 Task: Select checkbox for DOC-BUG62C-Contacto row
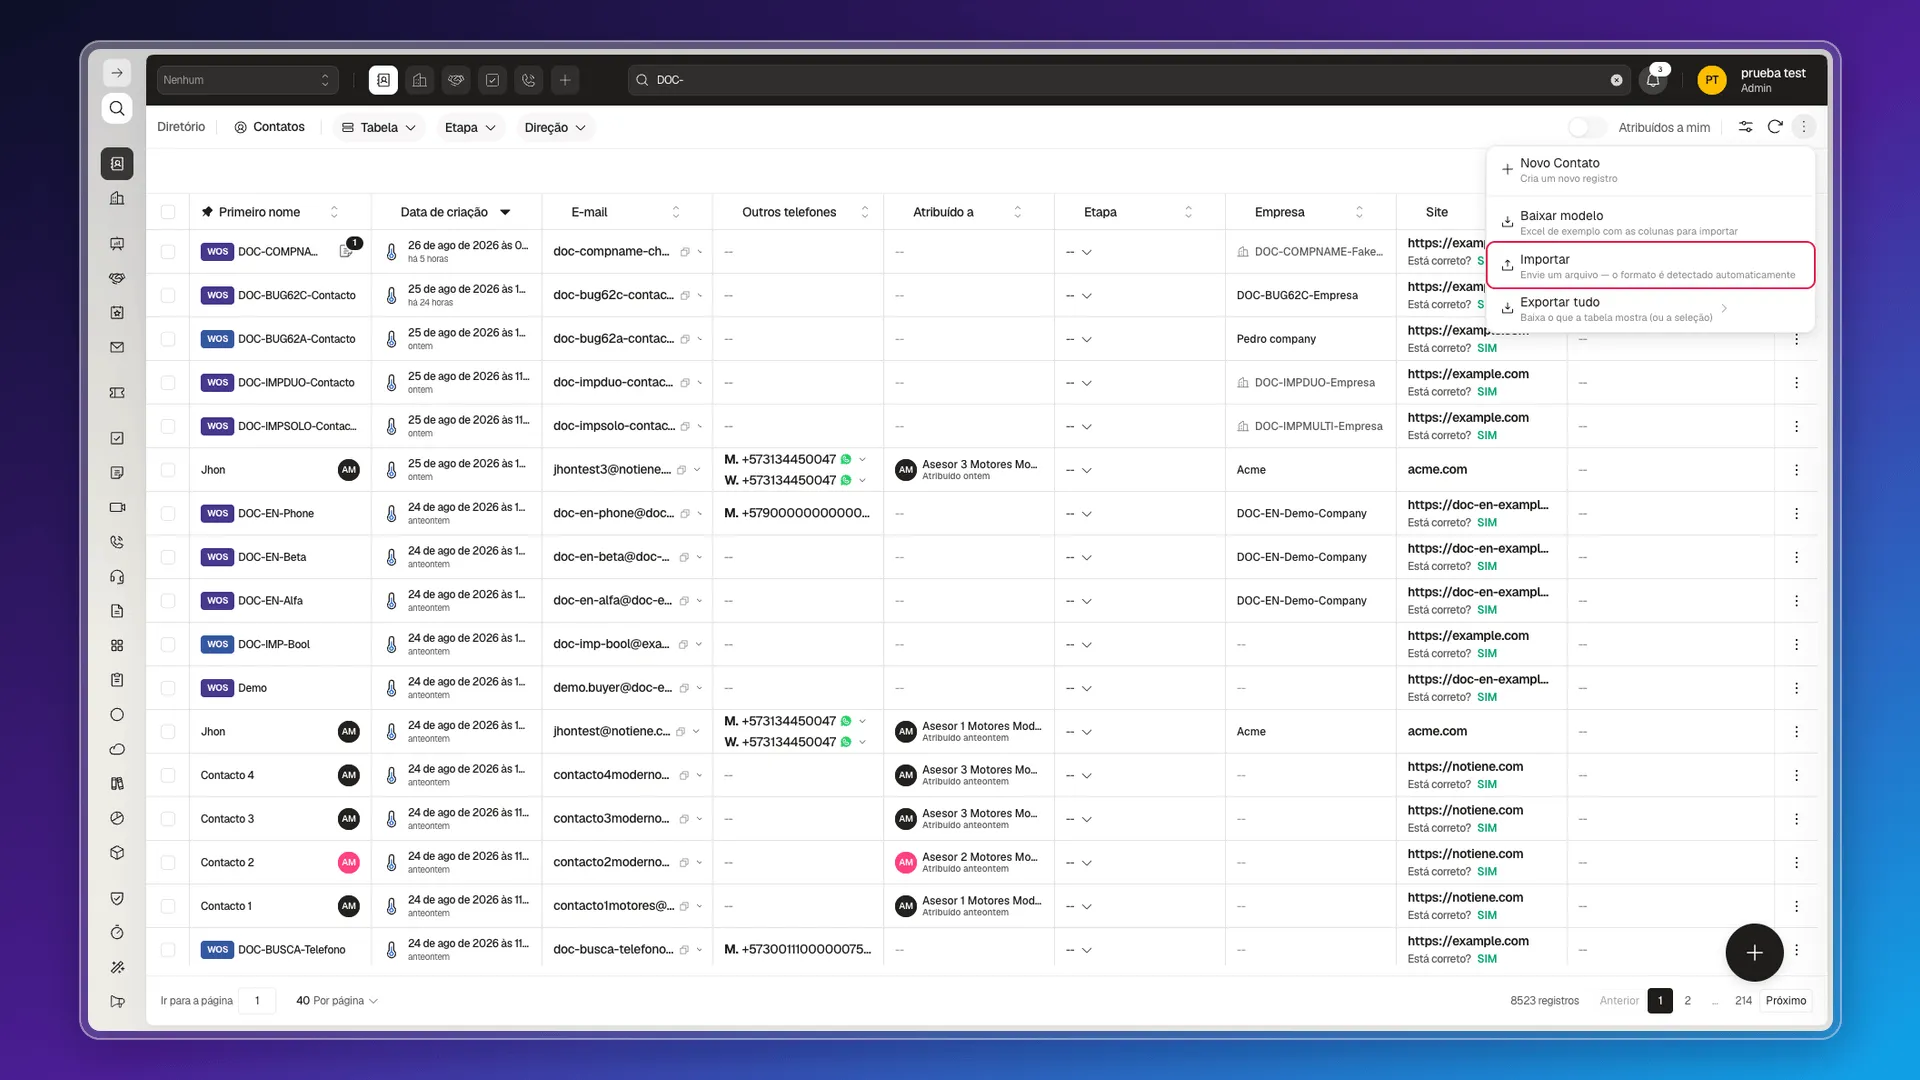pos(168,295)
